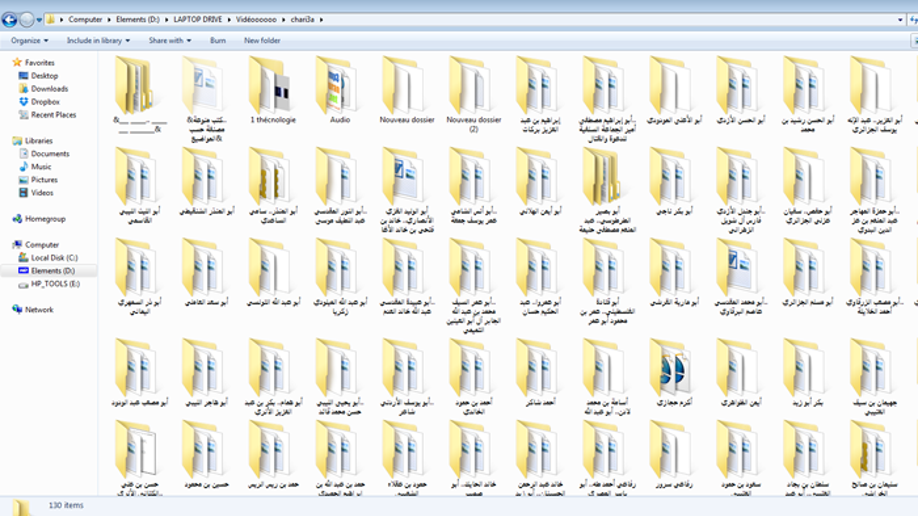Open the Downloads favorite

click(49, 89)
